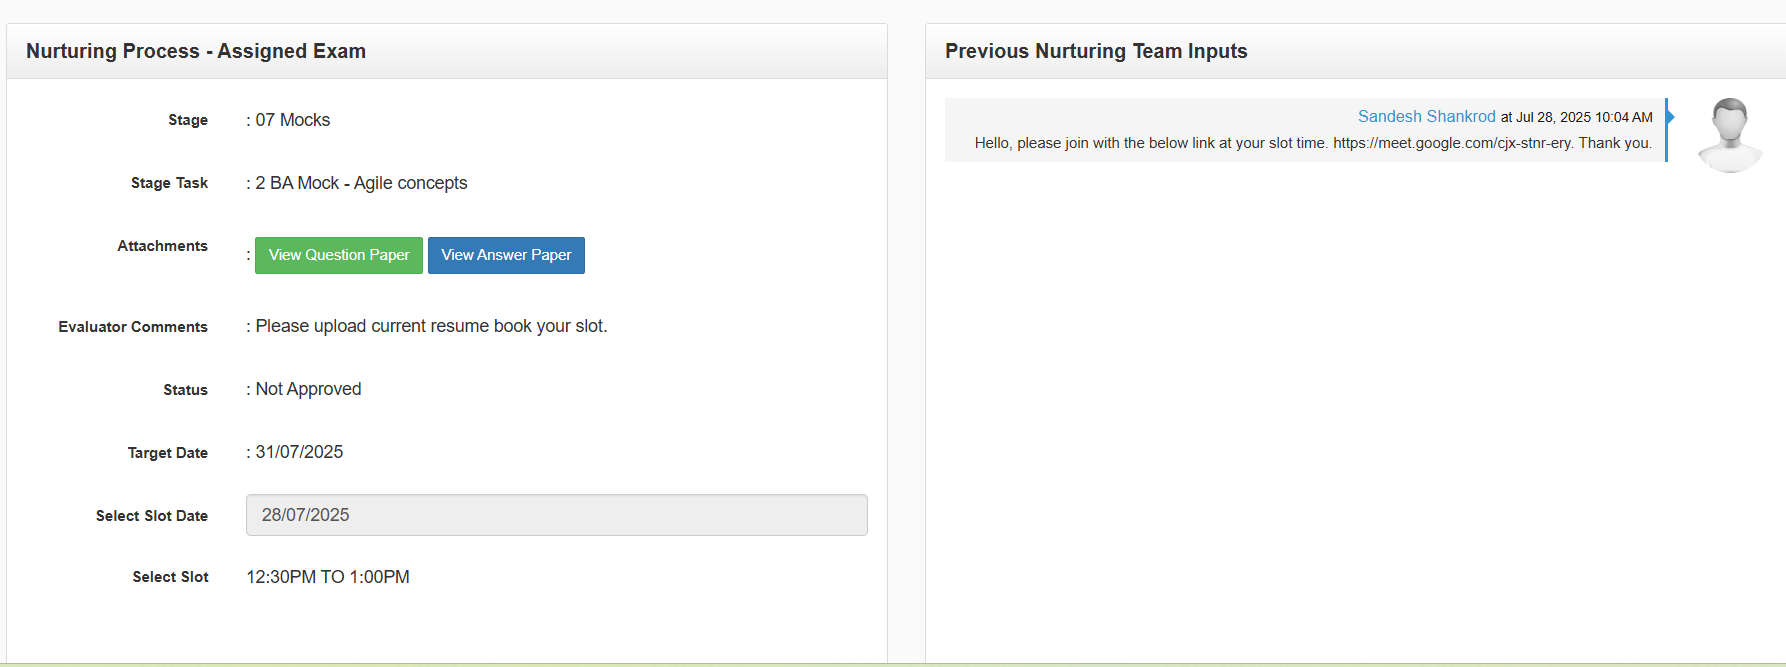This screenshot has height=667, width=1786.
Task: Click the Evaluator Comments label
Action: point(133,327)
